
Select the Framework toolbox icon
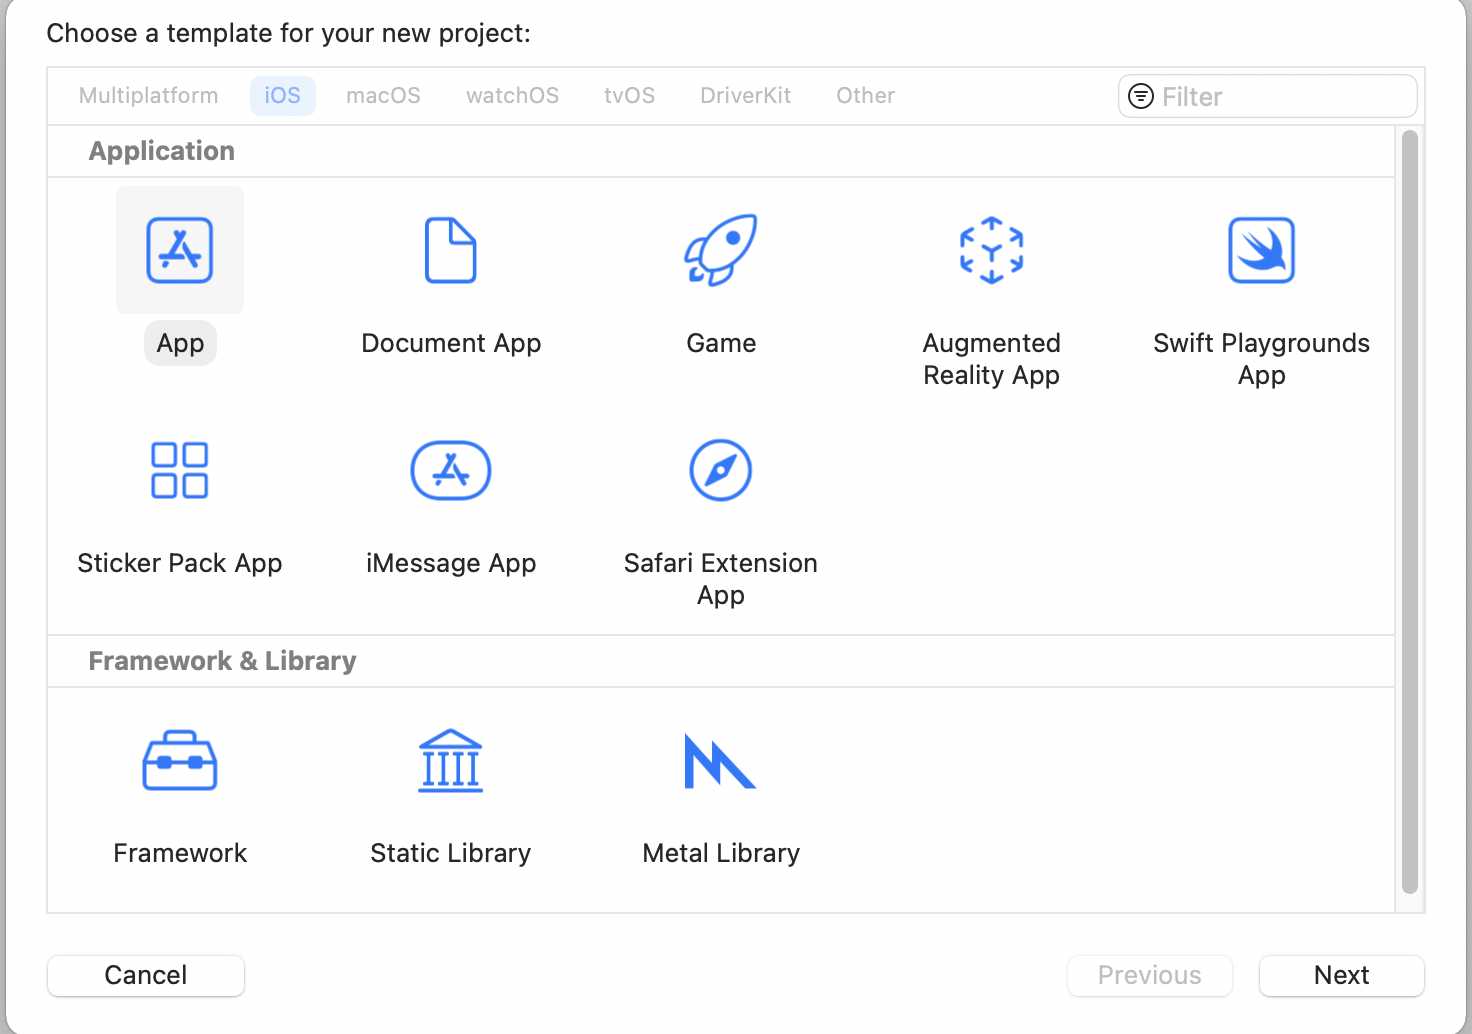click(x=180, y=760)
